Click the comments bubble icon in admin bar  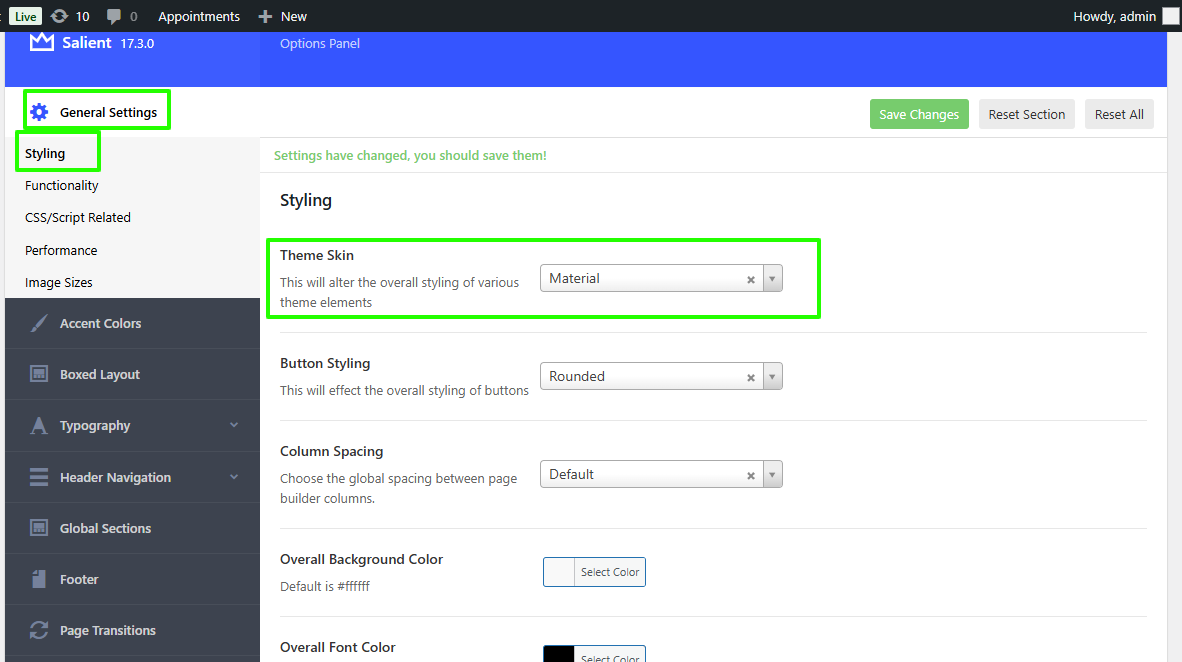pyautogui.click(x=114, y=17)
